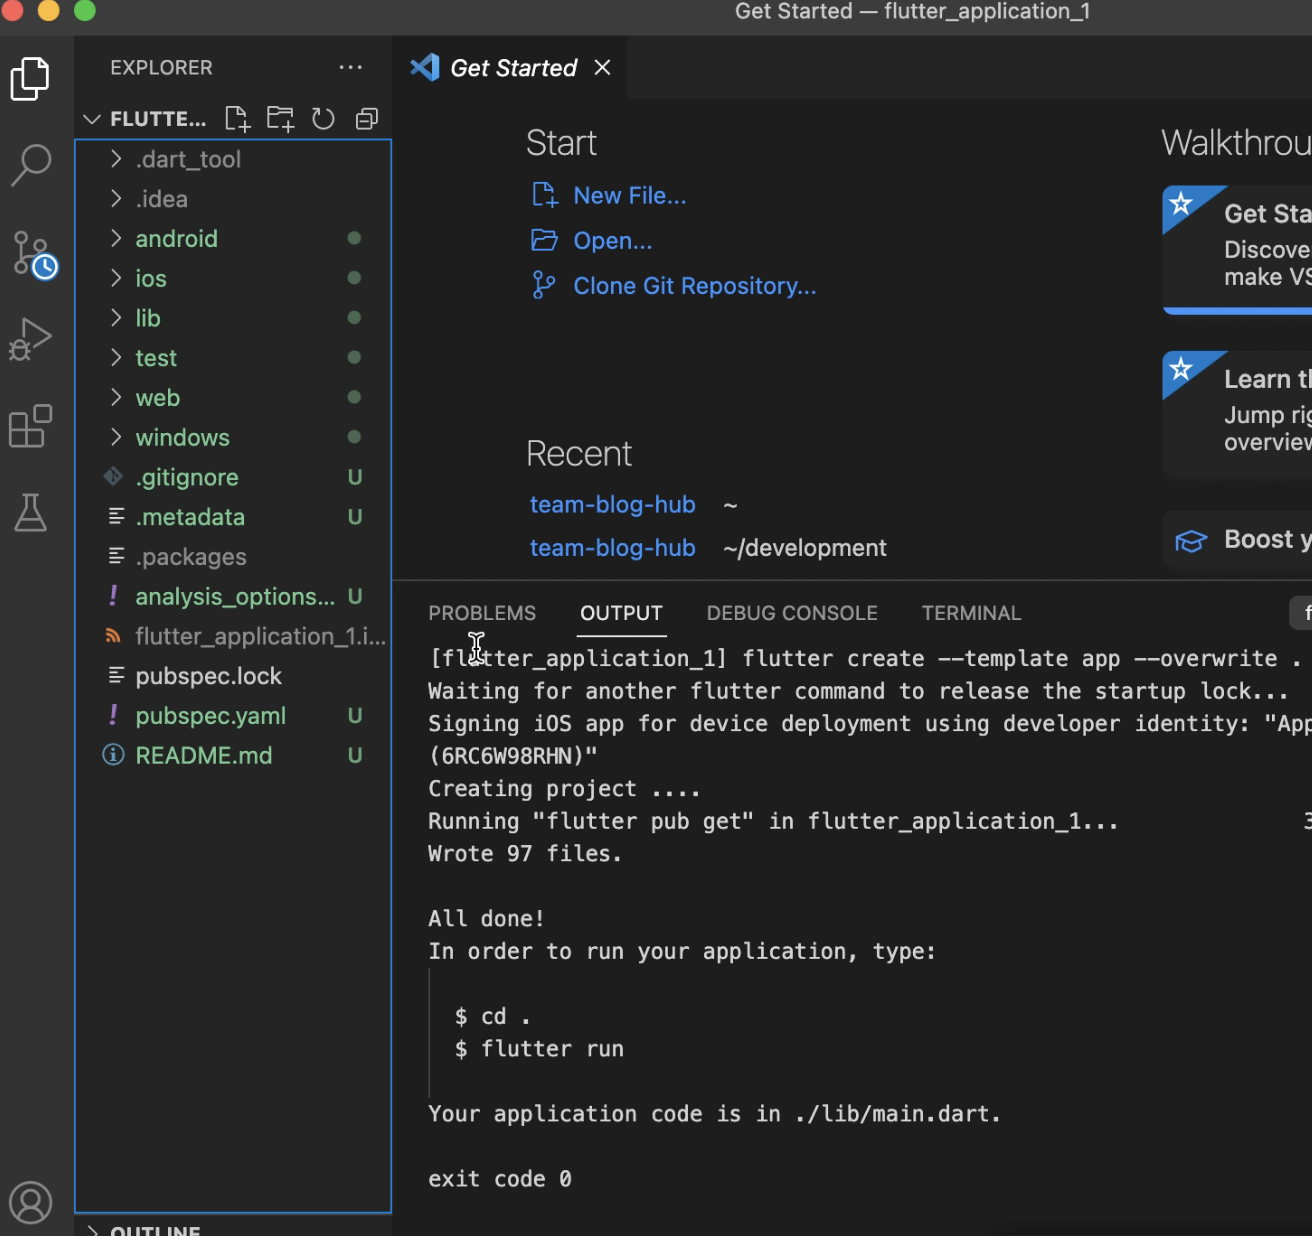Open the Run and Debug view
1312x1236 pixels.
[31, 339]
